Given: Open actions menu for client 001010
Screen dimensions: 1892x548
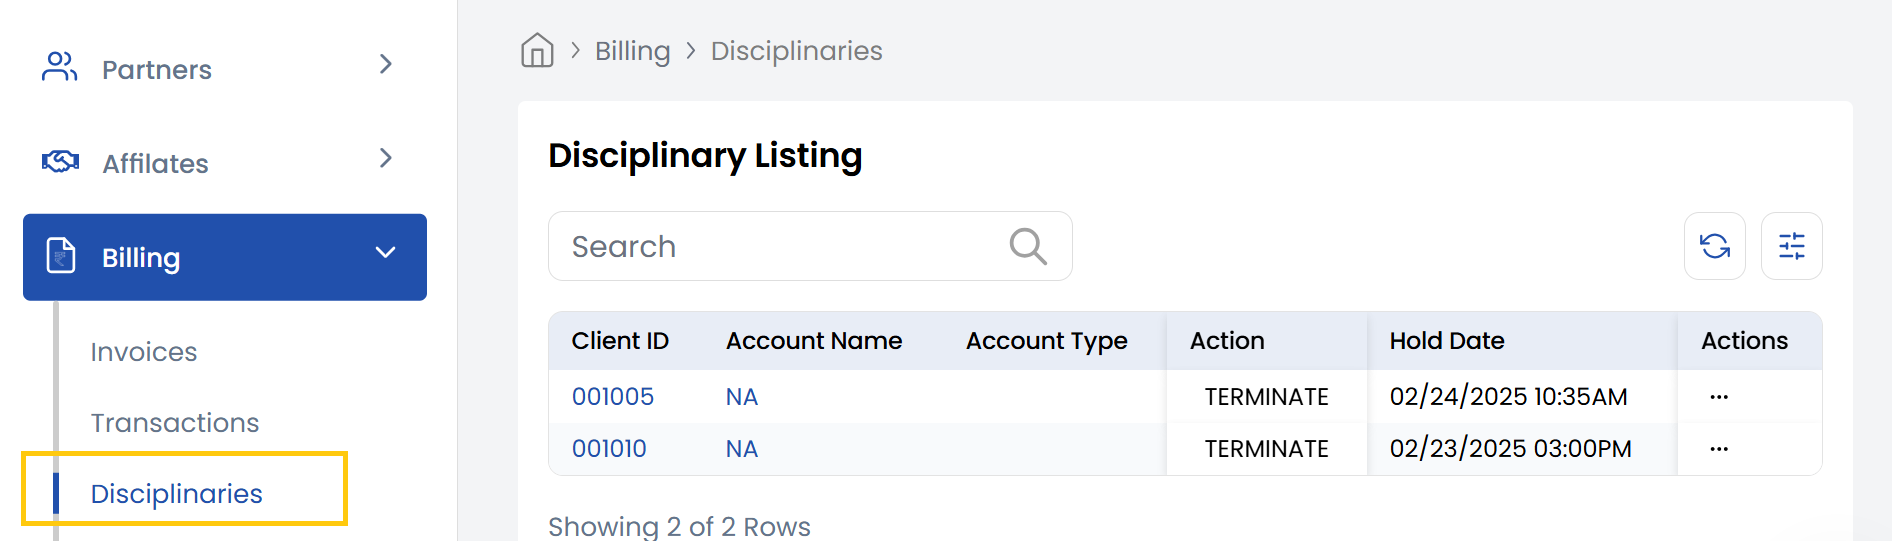Looking at the screenshot, I should click(x=1719, y=449).
